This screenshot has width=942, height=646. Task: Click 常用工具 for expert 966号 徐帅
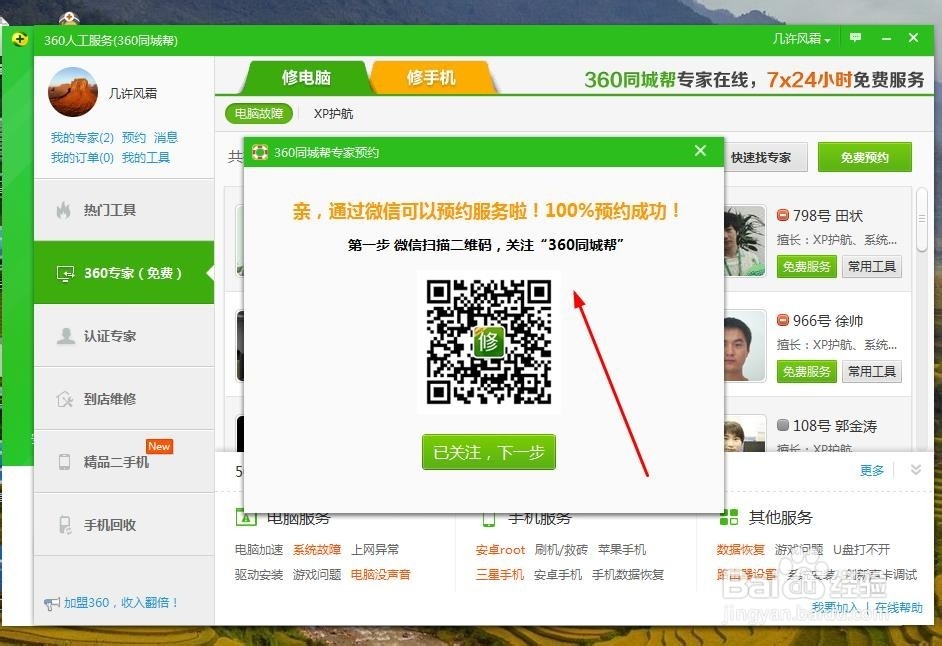pyautogui.click(x=872, y=371)
